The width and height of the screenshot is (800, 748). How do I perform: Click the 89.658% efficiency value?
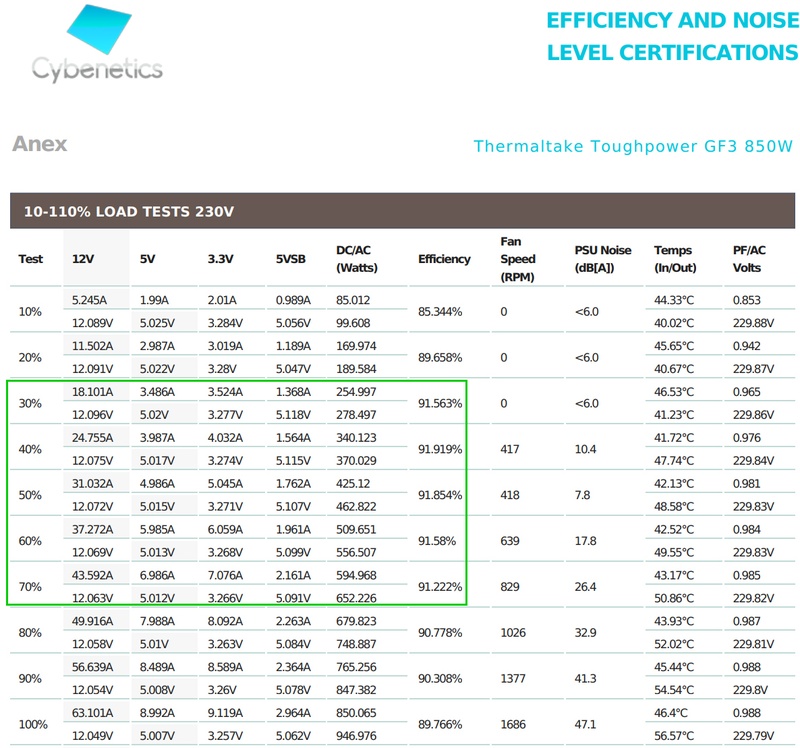pyautogui.click(x=440, y=358)
